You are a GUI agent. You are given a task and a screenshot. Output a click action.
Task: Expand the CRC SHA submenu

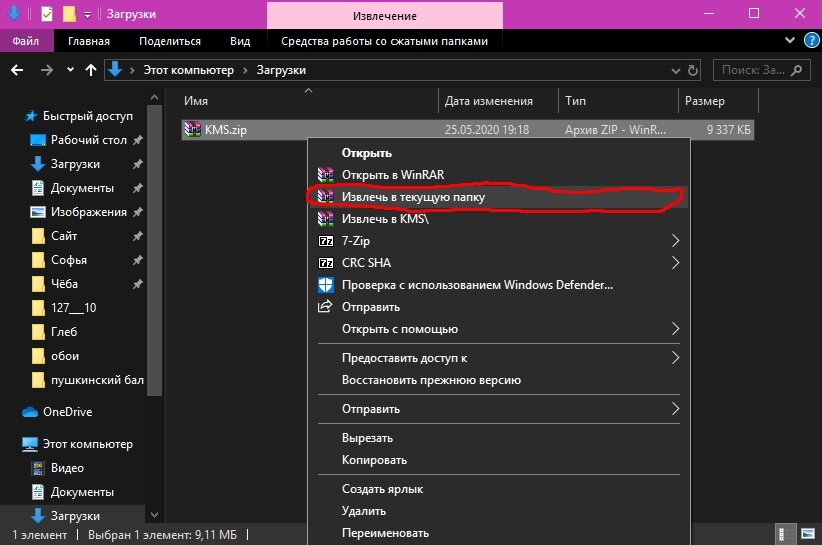[499, 263]
